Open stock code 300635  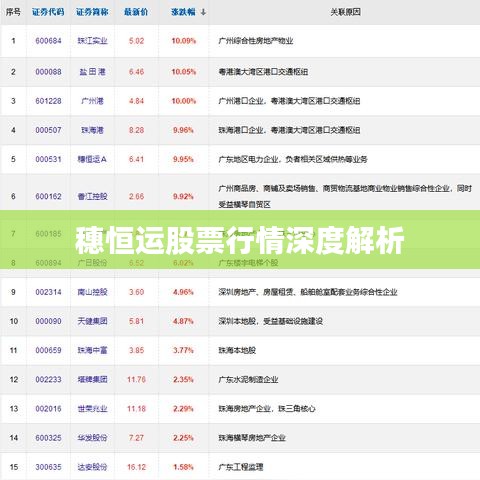point(48,467)
